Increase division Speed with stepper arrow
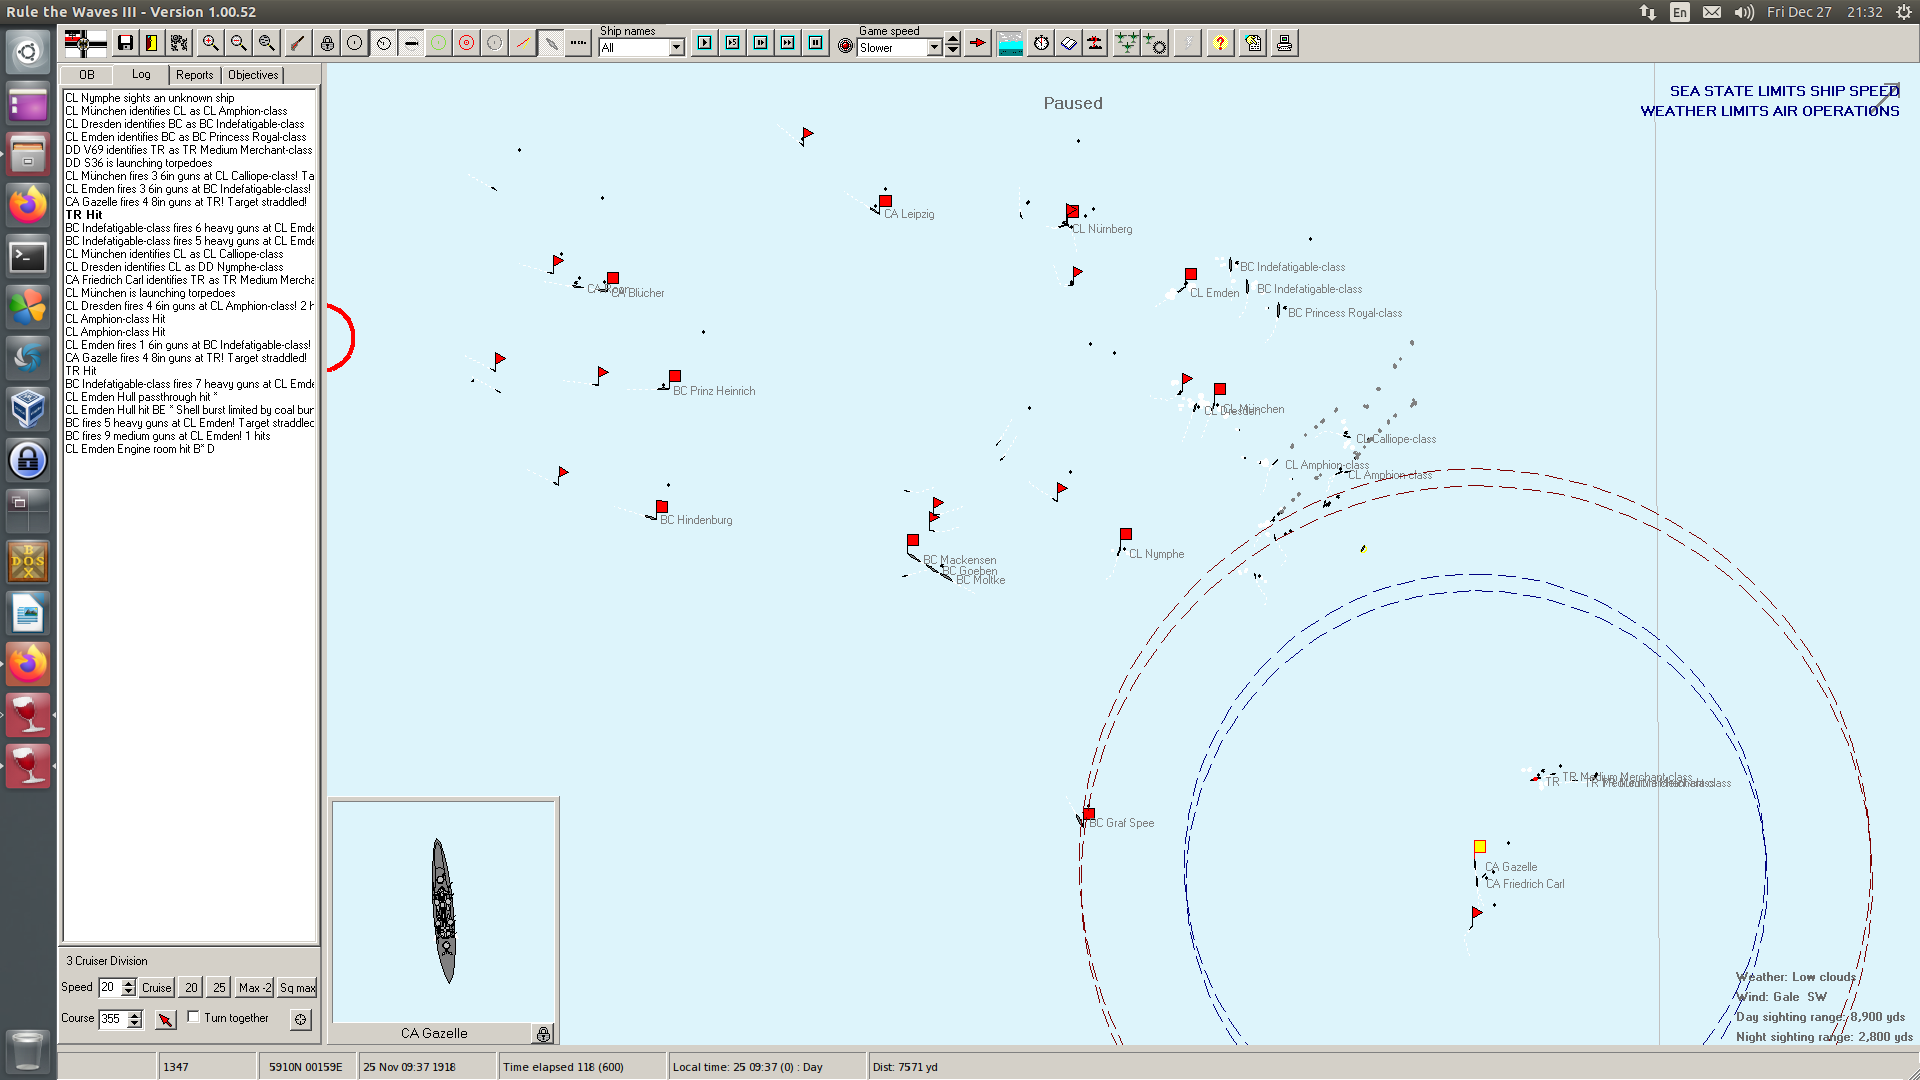Viewport: 1920px width, 1080px height. tap(128, 982)
